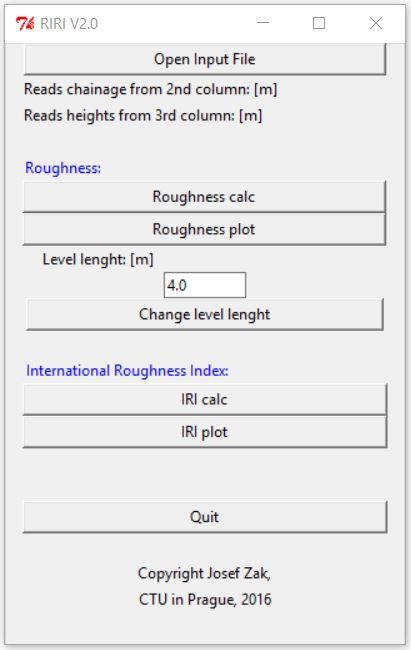Show the Roughness plot
This screenshot has width=411, height=650.
tap(204, 229)
